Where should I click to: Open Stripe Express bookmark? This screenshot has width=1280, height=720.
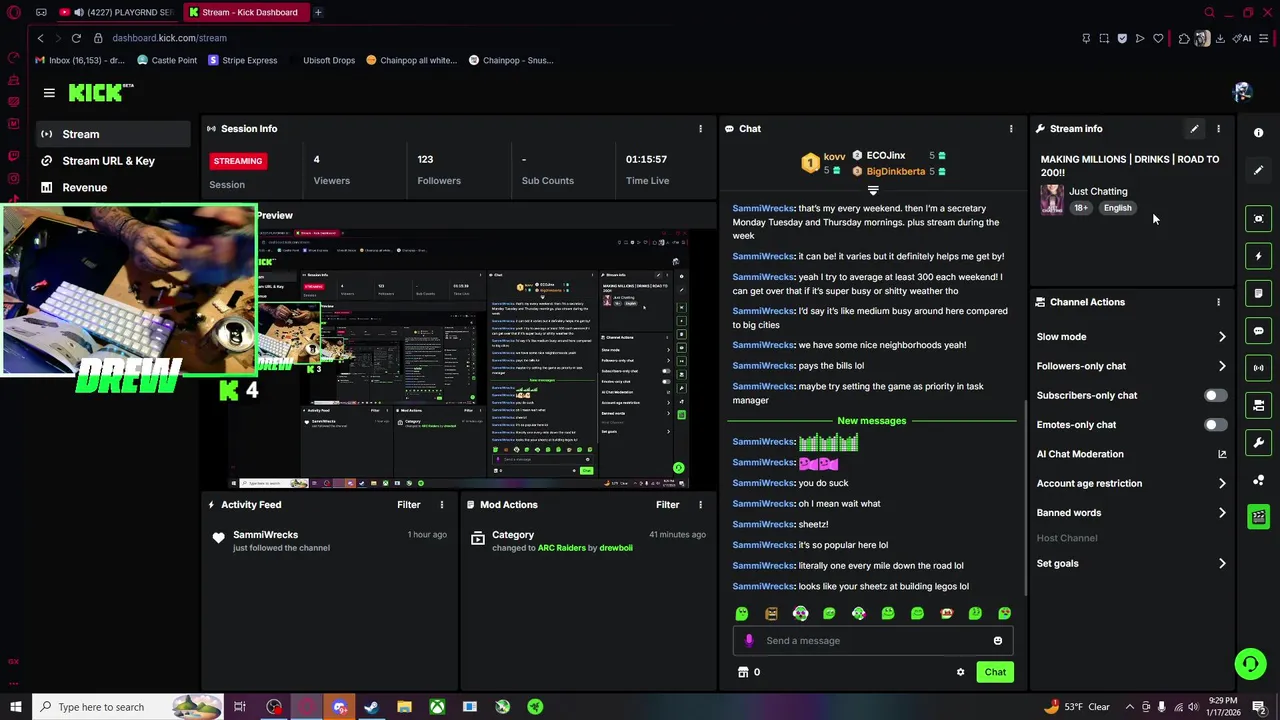[242, 60]
